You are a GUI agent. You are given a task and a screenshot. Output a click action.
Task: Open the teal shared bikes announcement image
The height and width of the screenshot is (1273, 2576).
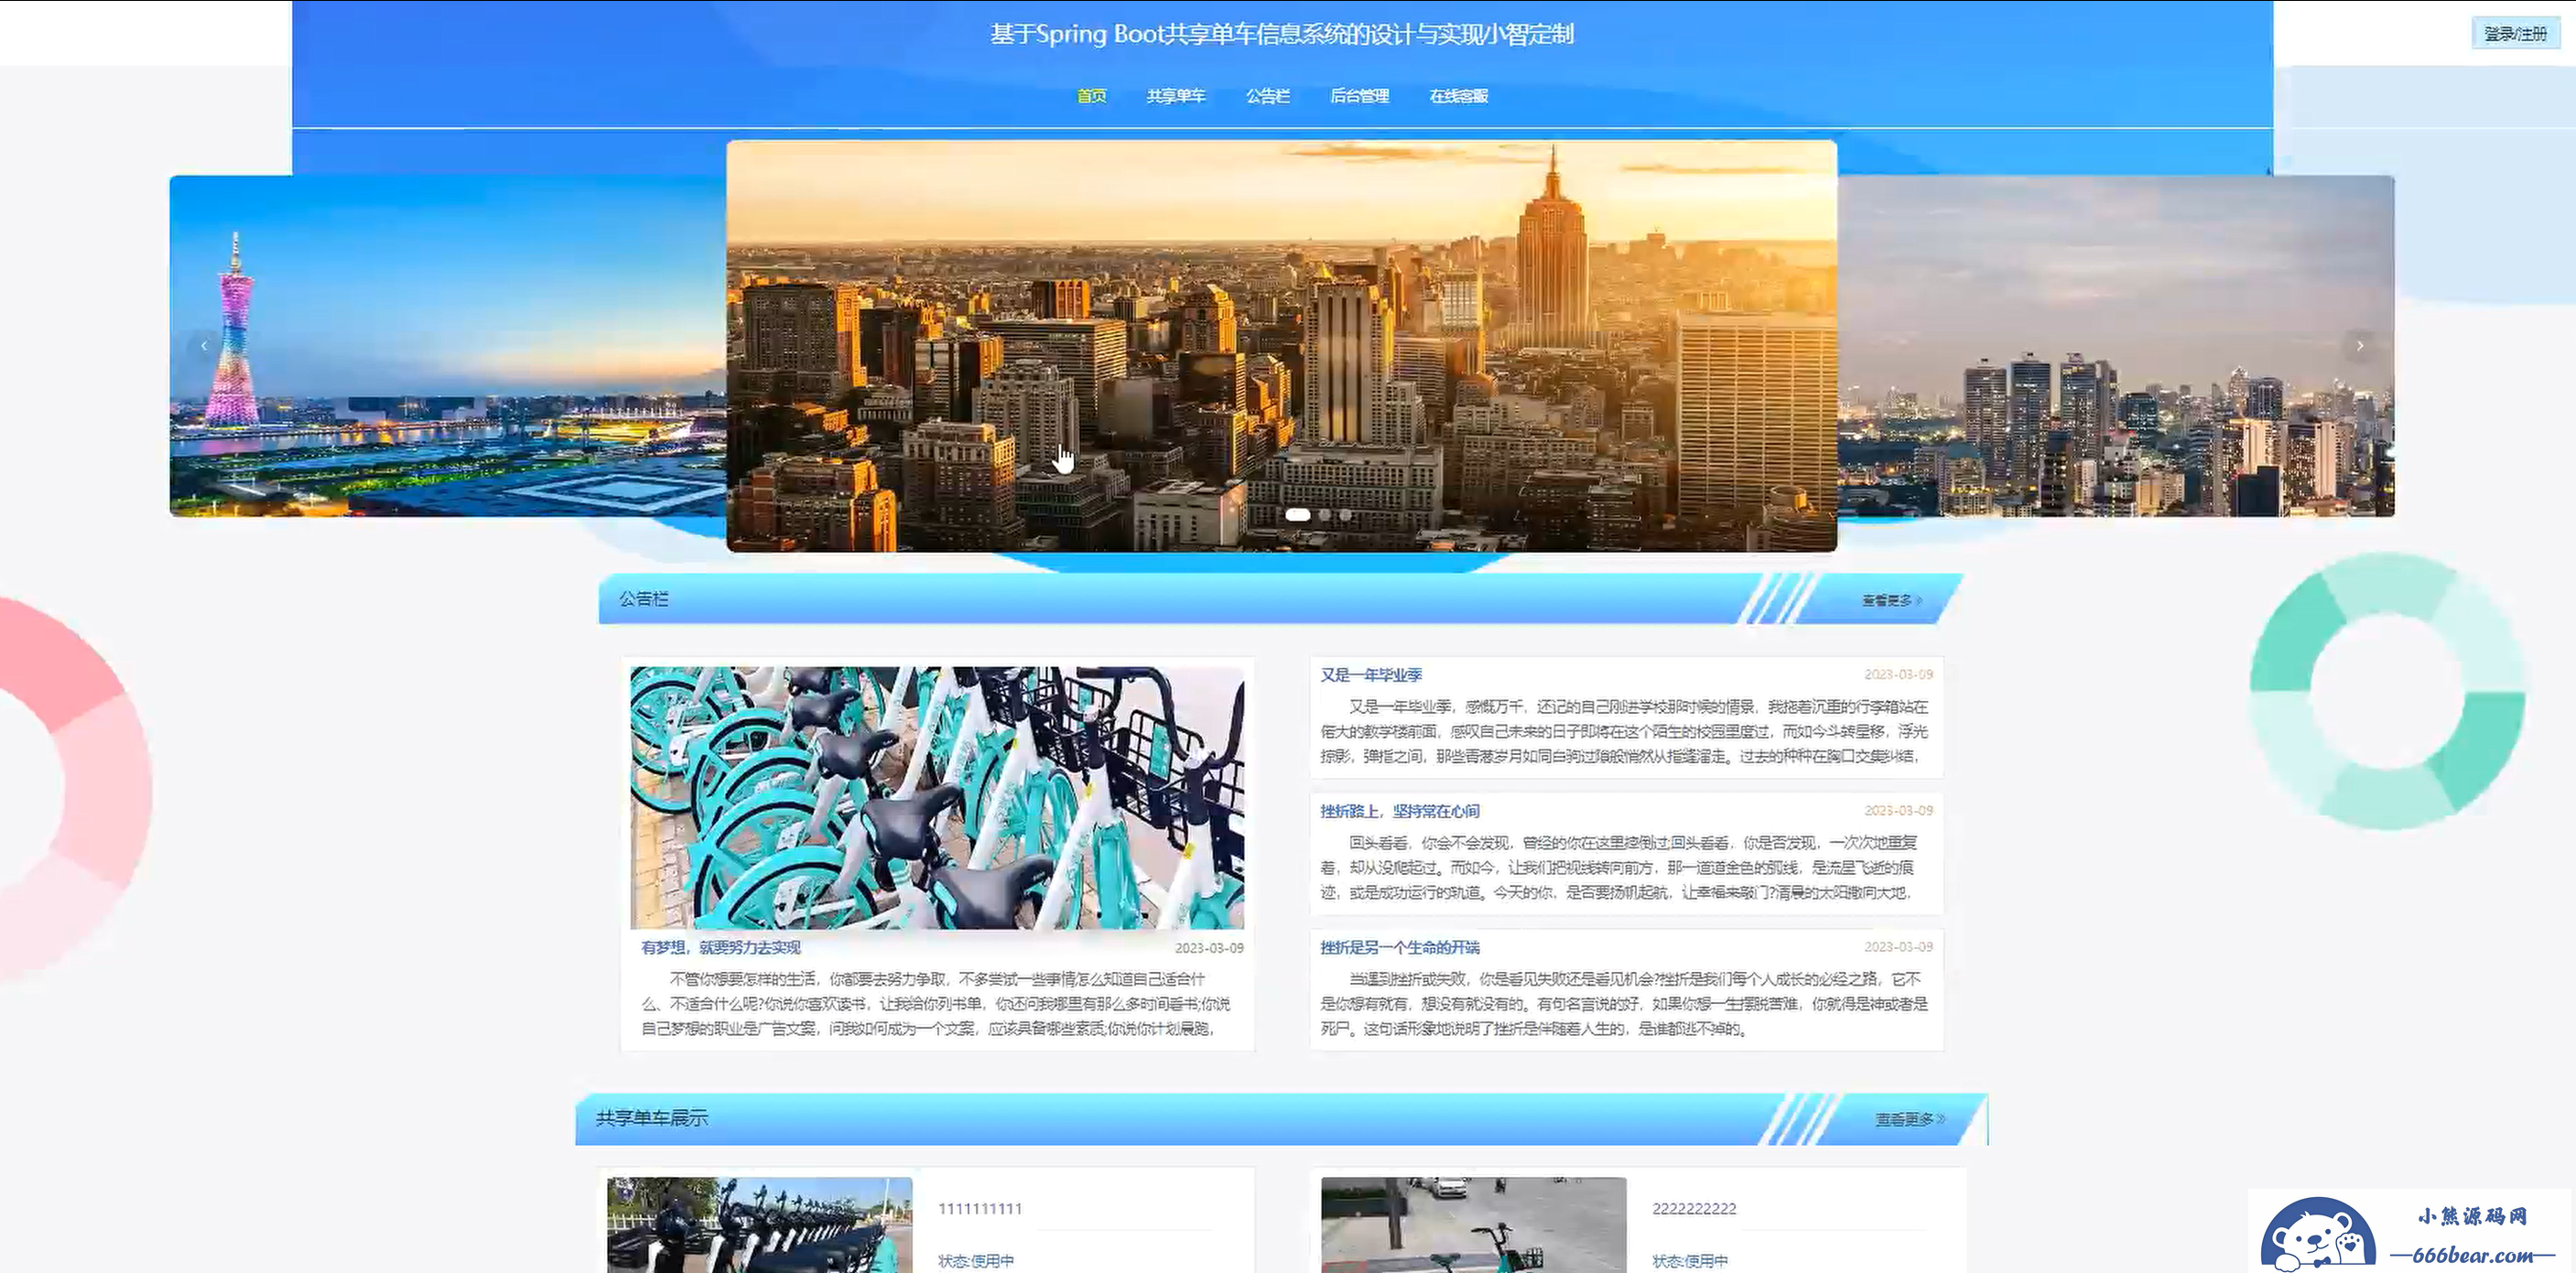click(x=937, y=798)
